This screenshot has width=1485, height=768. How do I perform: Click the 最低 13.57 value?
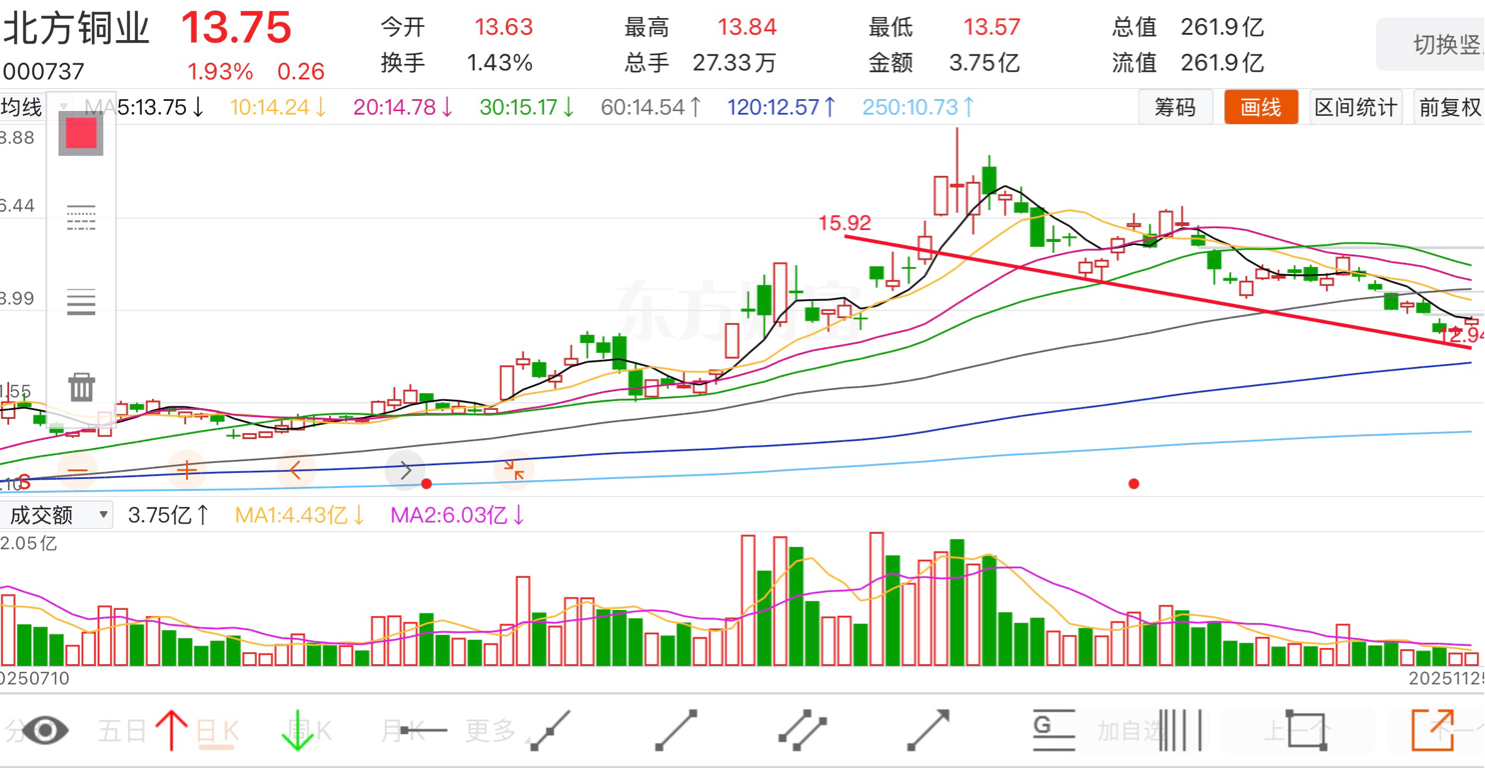pos(992,27)
